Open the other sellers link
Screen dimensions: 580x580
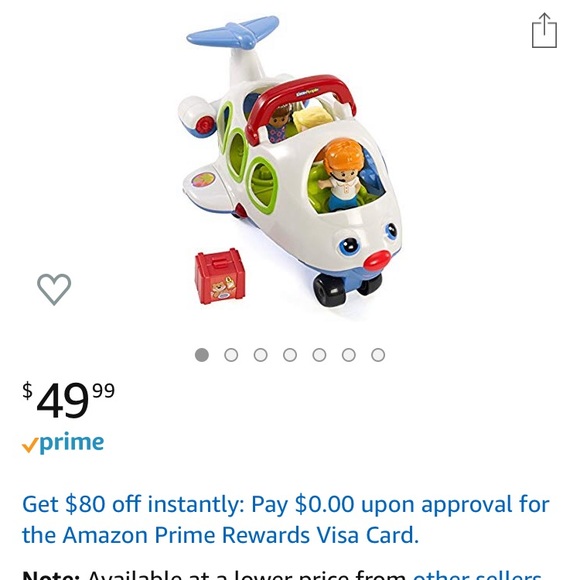pos(477,575)
